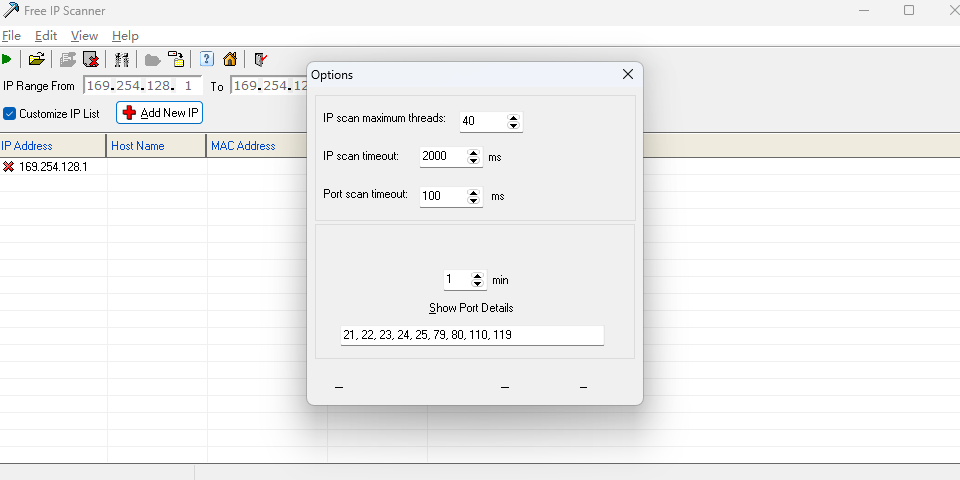Open the View menu
This screenshot has width=960, height=480.
tap(84, 36)
